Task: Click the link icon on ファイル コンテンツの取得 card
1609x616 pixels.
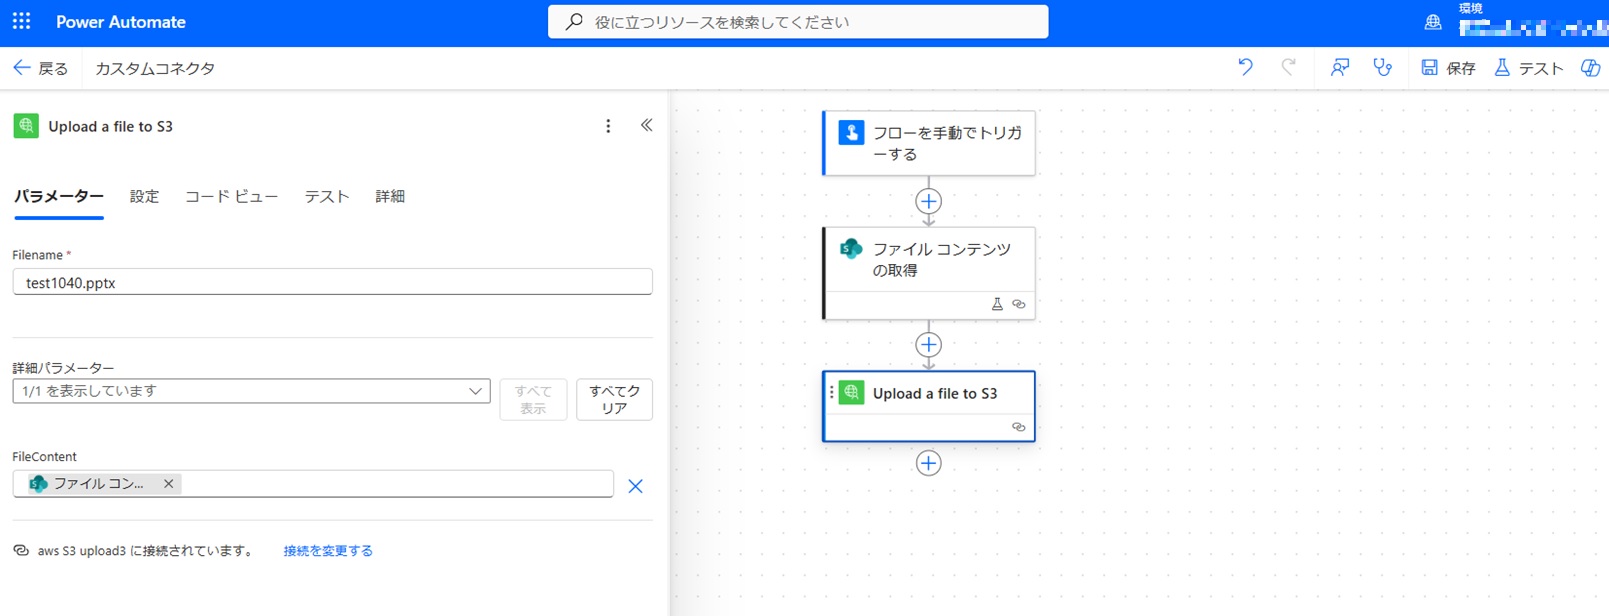Action: [1019, 304]
